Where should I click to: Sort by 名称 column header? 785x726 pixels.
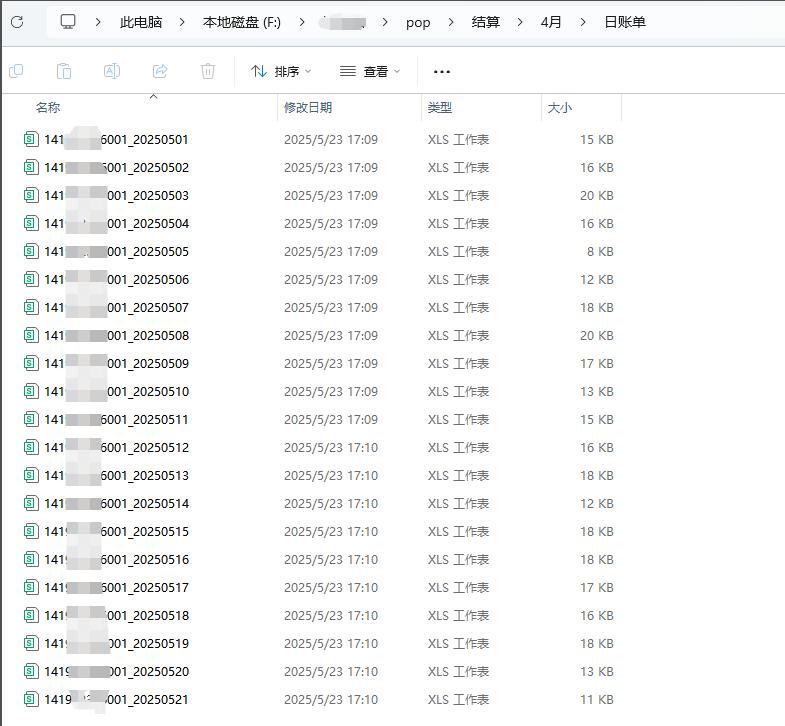(x=48, y=108)
